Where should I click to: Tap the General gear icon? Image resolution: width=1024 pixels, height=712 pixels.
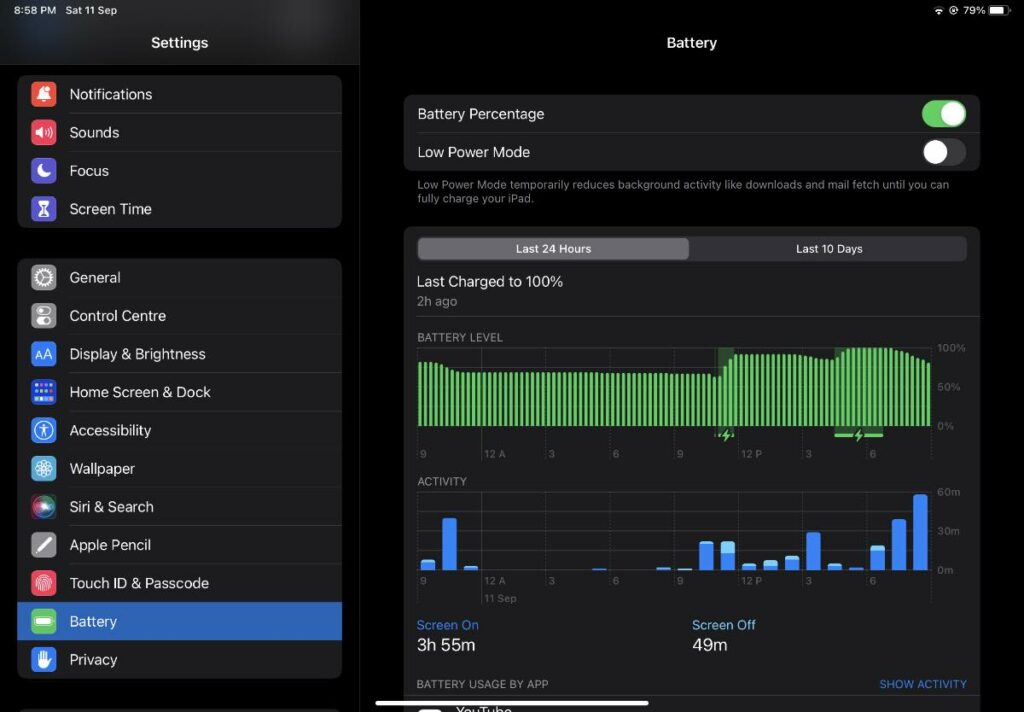pos(43,278)
